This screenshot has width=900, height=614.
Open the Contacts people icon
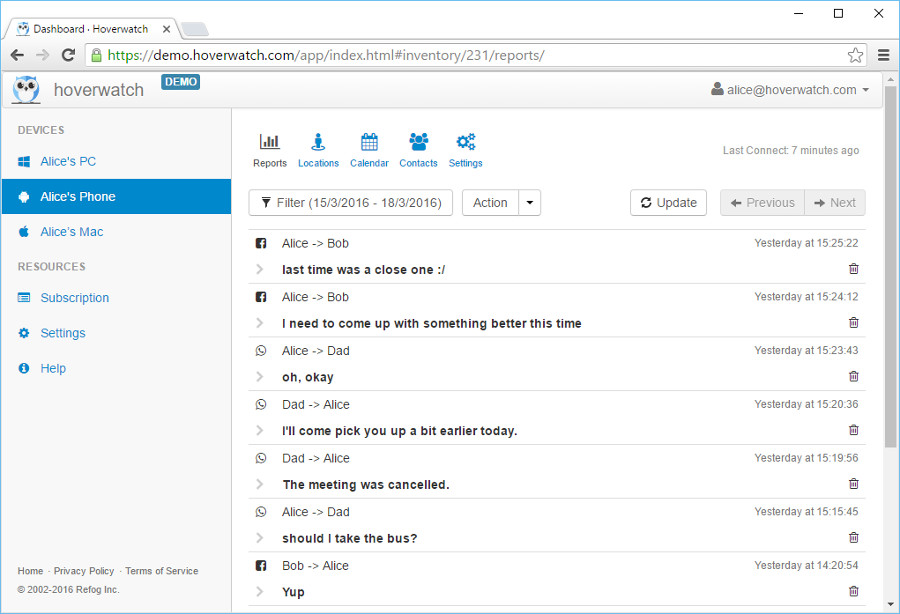pyautogui.click(x=418, y=142)
